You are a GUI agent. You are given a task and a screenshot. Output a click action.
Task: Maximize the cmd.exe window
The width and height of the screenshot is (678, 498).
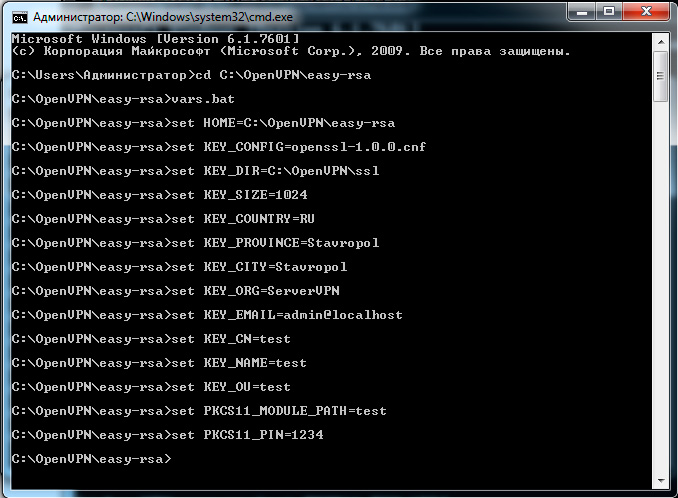609,12
